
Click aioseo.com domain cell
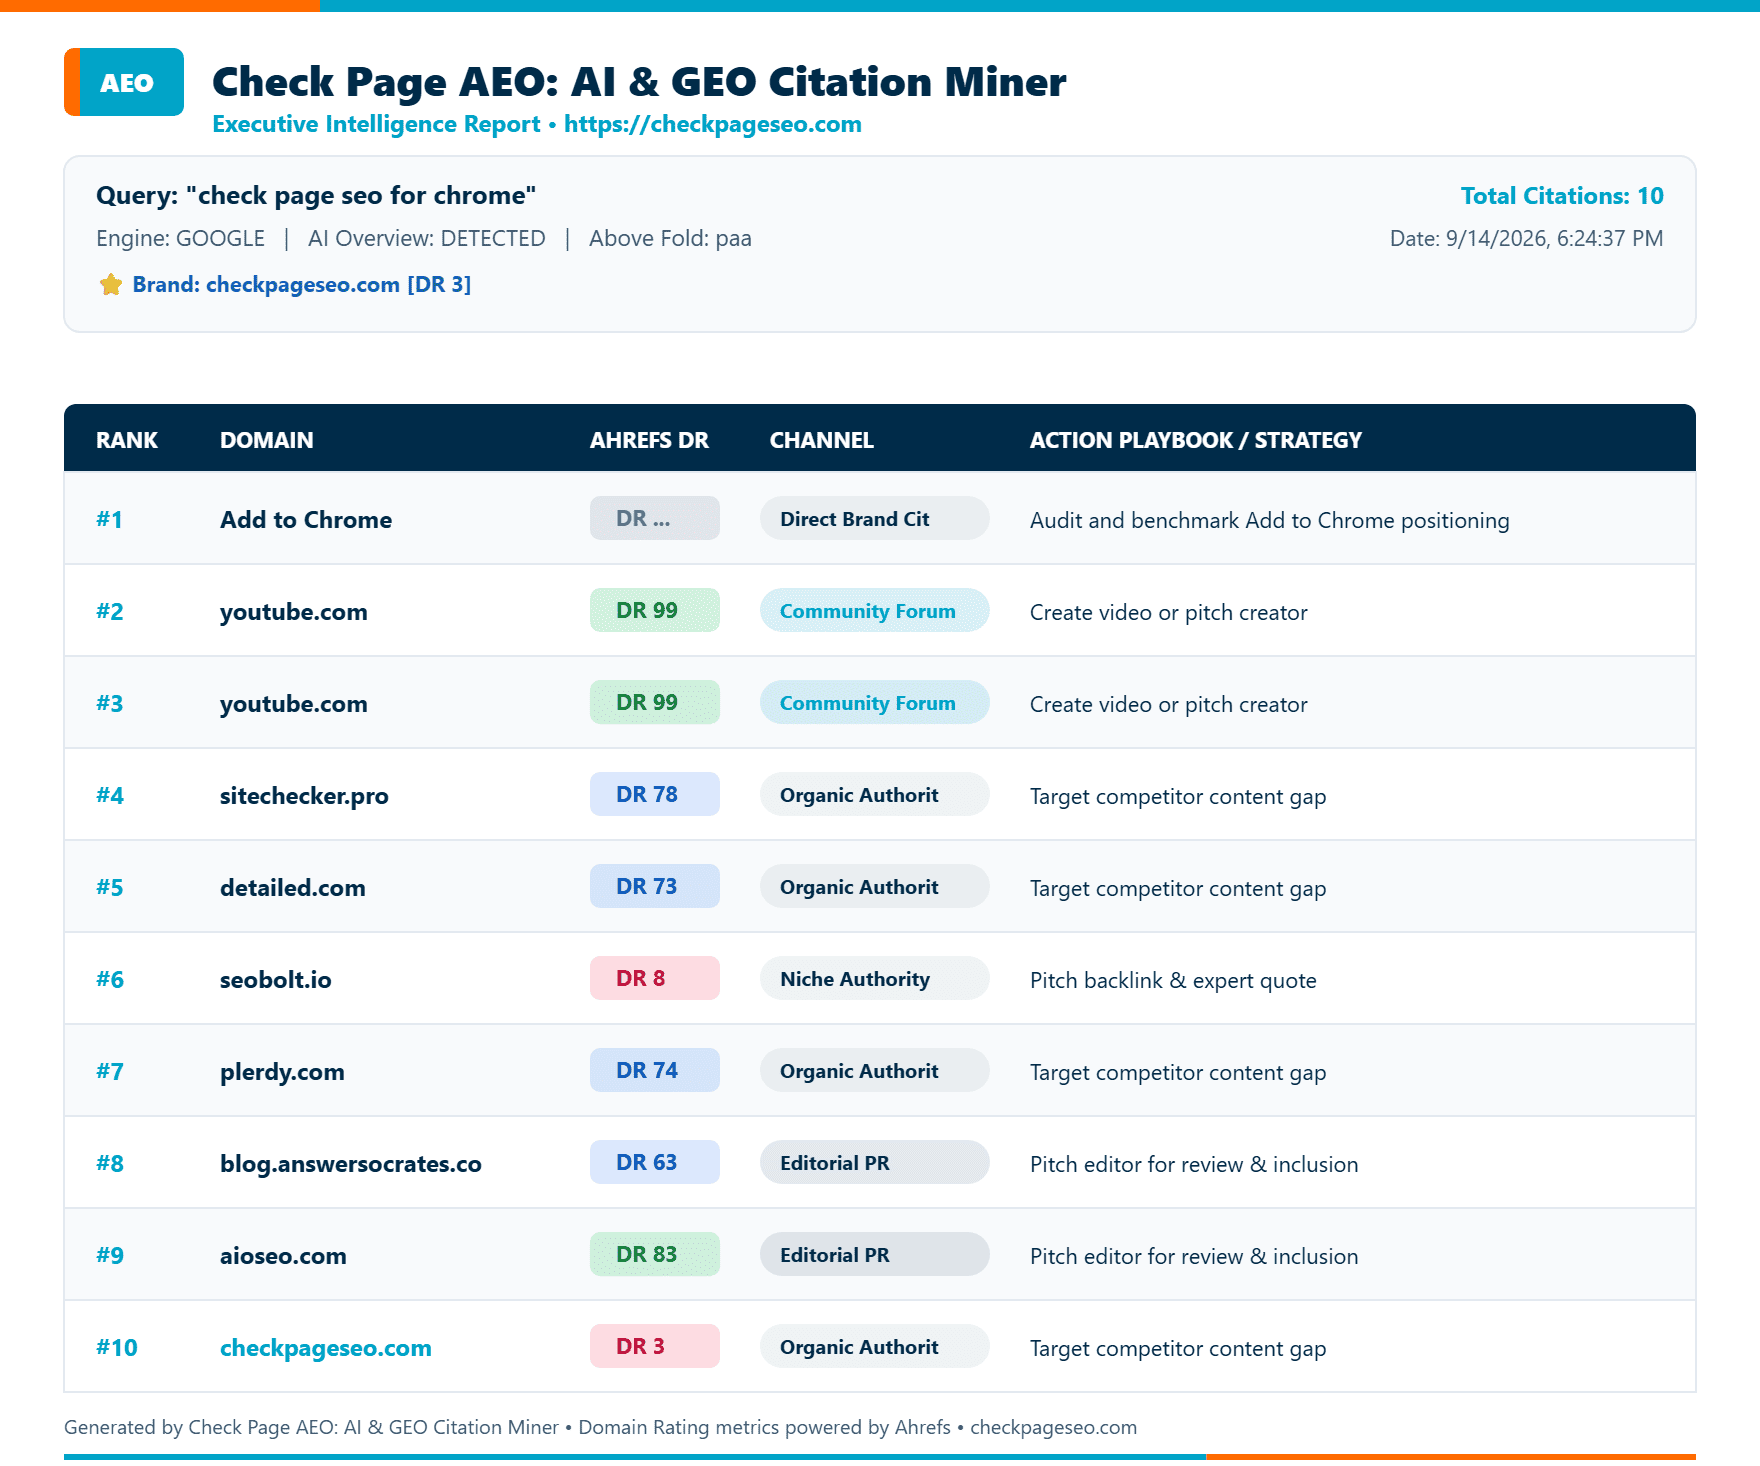pos(283,1255)
